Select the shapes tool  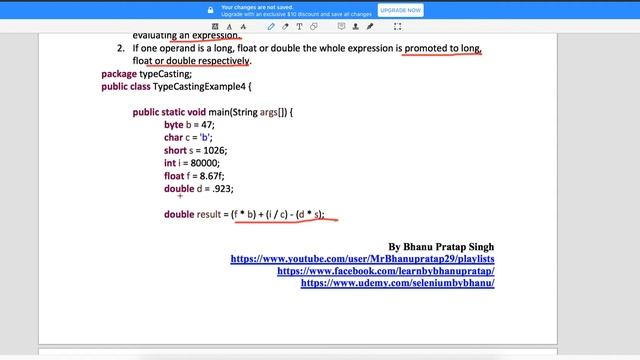click(313, 27)
